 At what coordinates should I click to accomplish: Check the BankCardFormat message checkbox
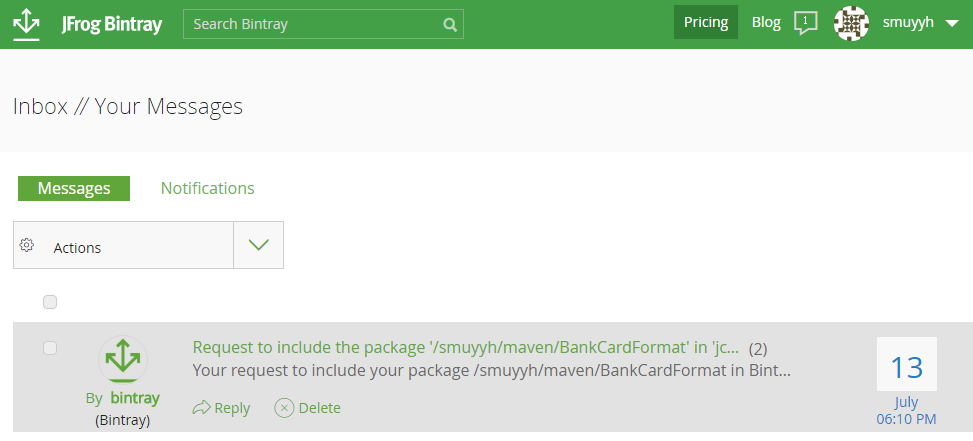[x=50, y=348]
